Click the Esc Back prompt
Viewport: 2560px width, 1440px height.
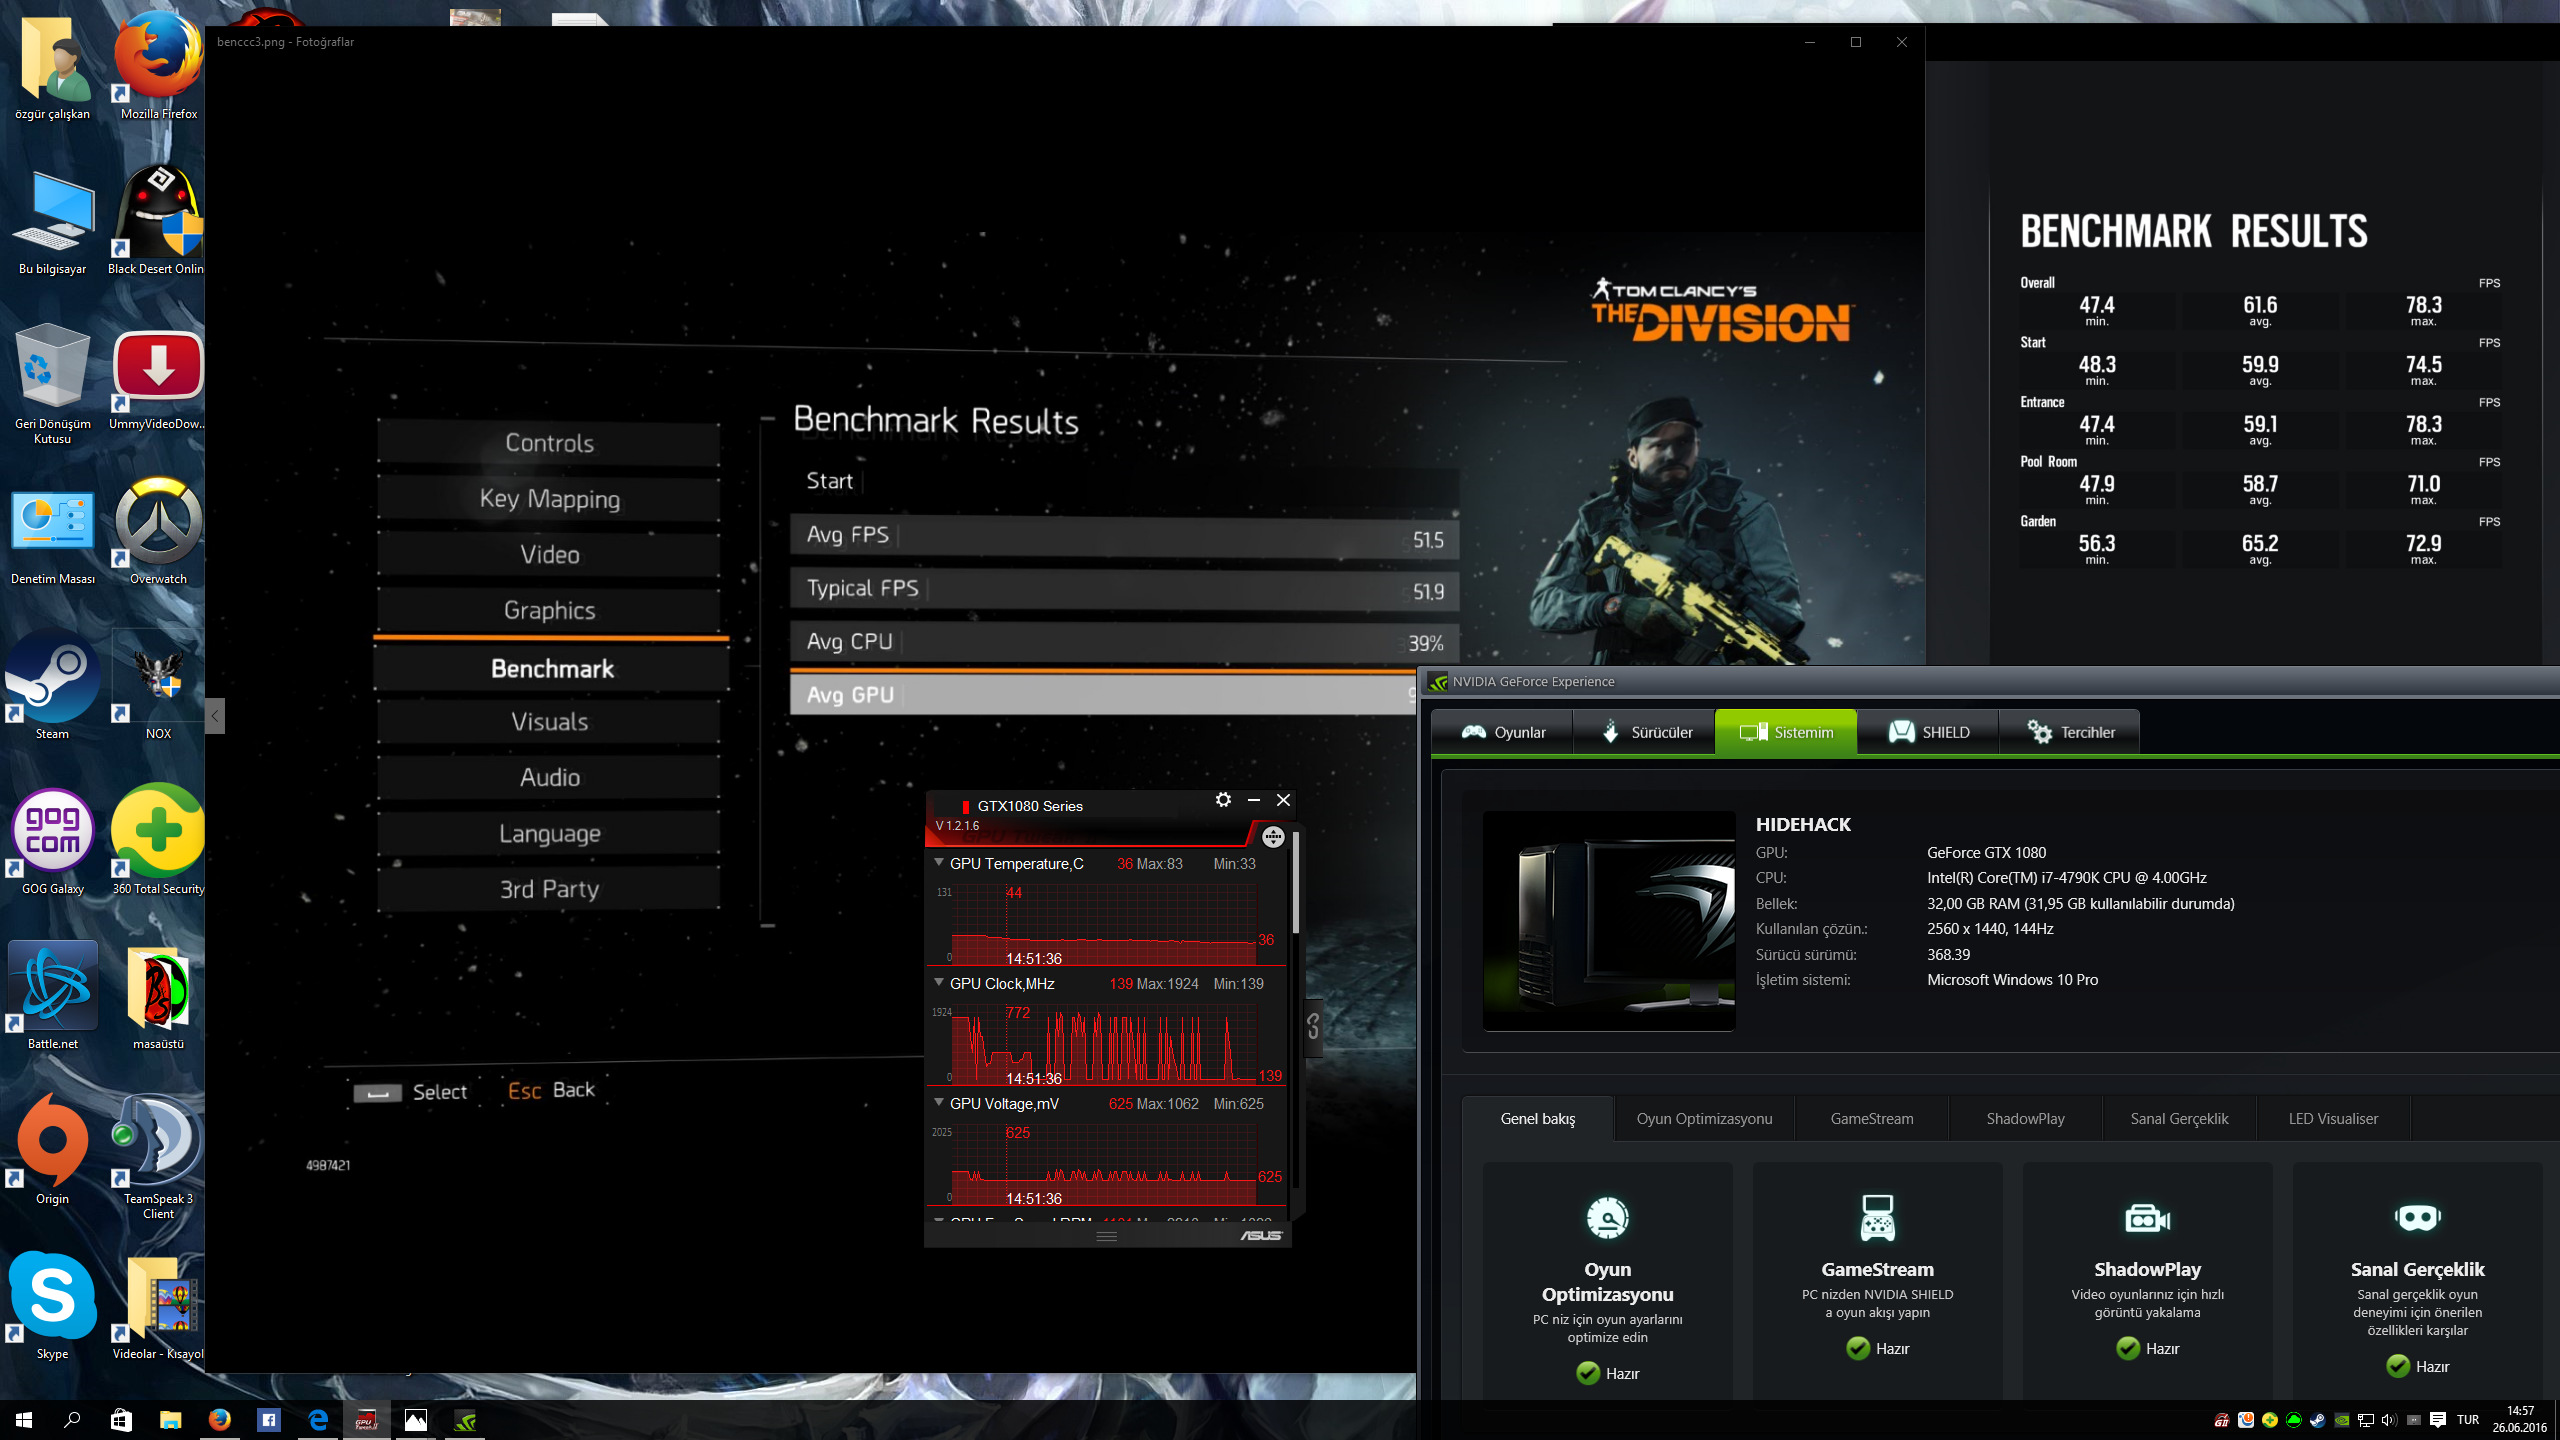(x=551, y=1090)
